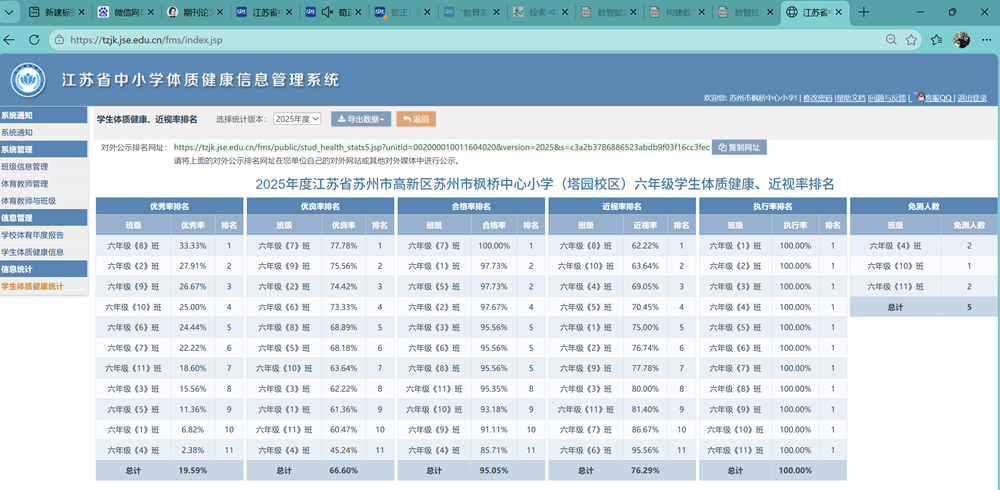Click the lotus logo of the health system
1000x490 pixels.
[28, 80]
